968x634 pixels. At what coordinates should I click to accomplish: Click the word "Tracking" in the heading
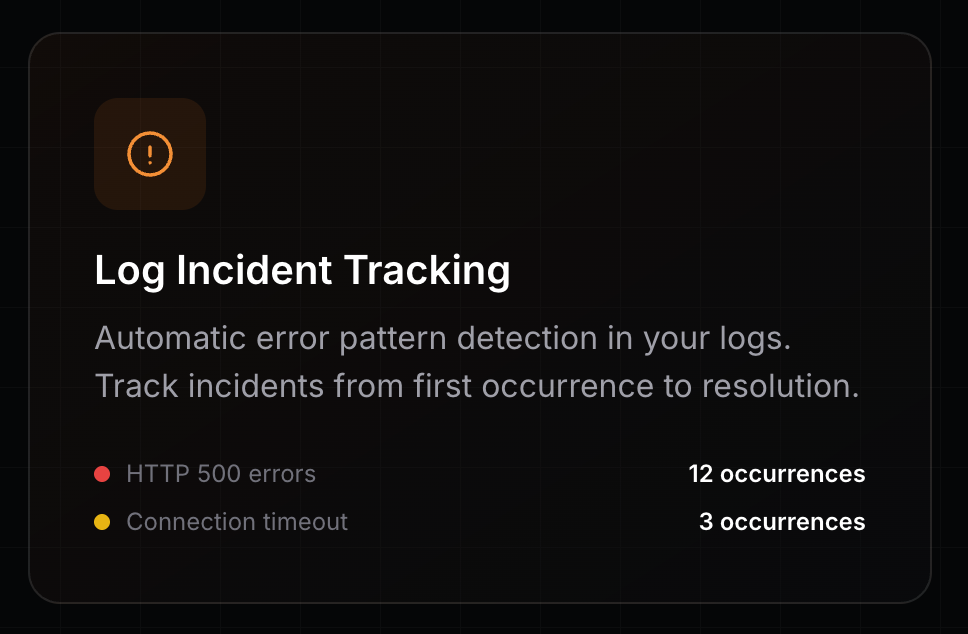point(427,272)
